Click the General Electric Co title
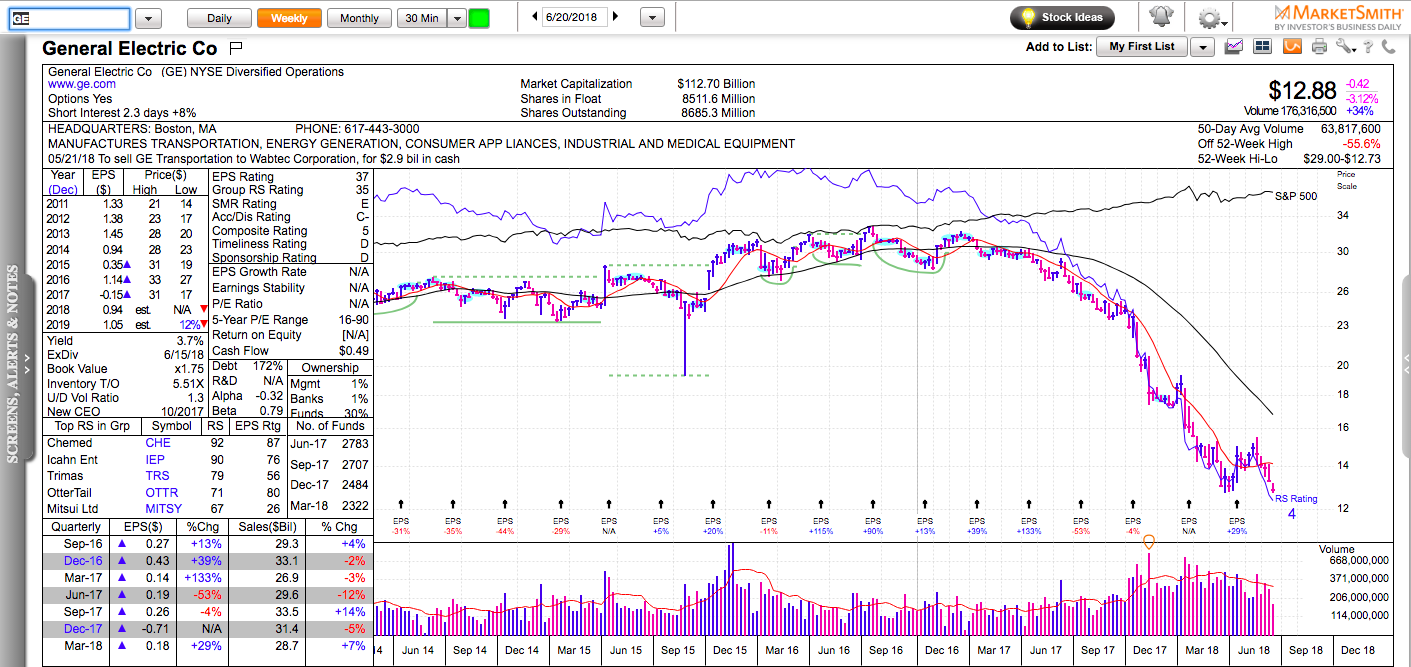This screenshot has width=1411, height=667. (129, 48)
